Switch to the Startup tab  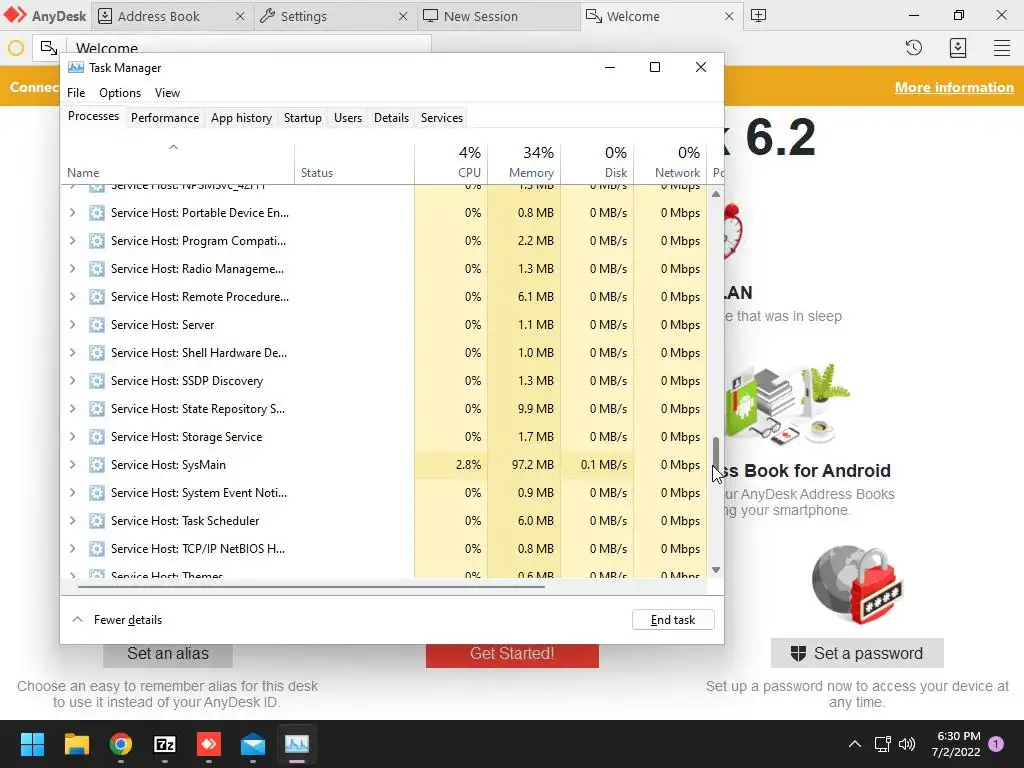pyautogui.click(x=302, y=118)
